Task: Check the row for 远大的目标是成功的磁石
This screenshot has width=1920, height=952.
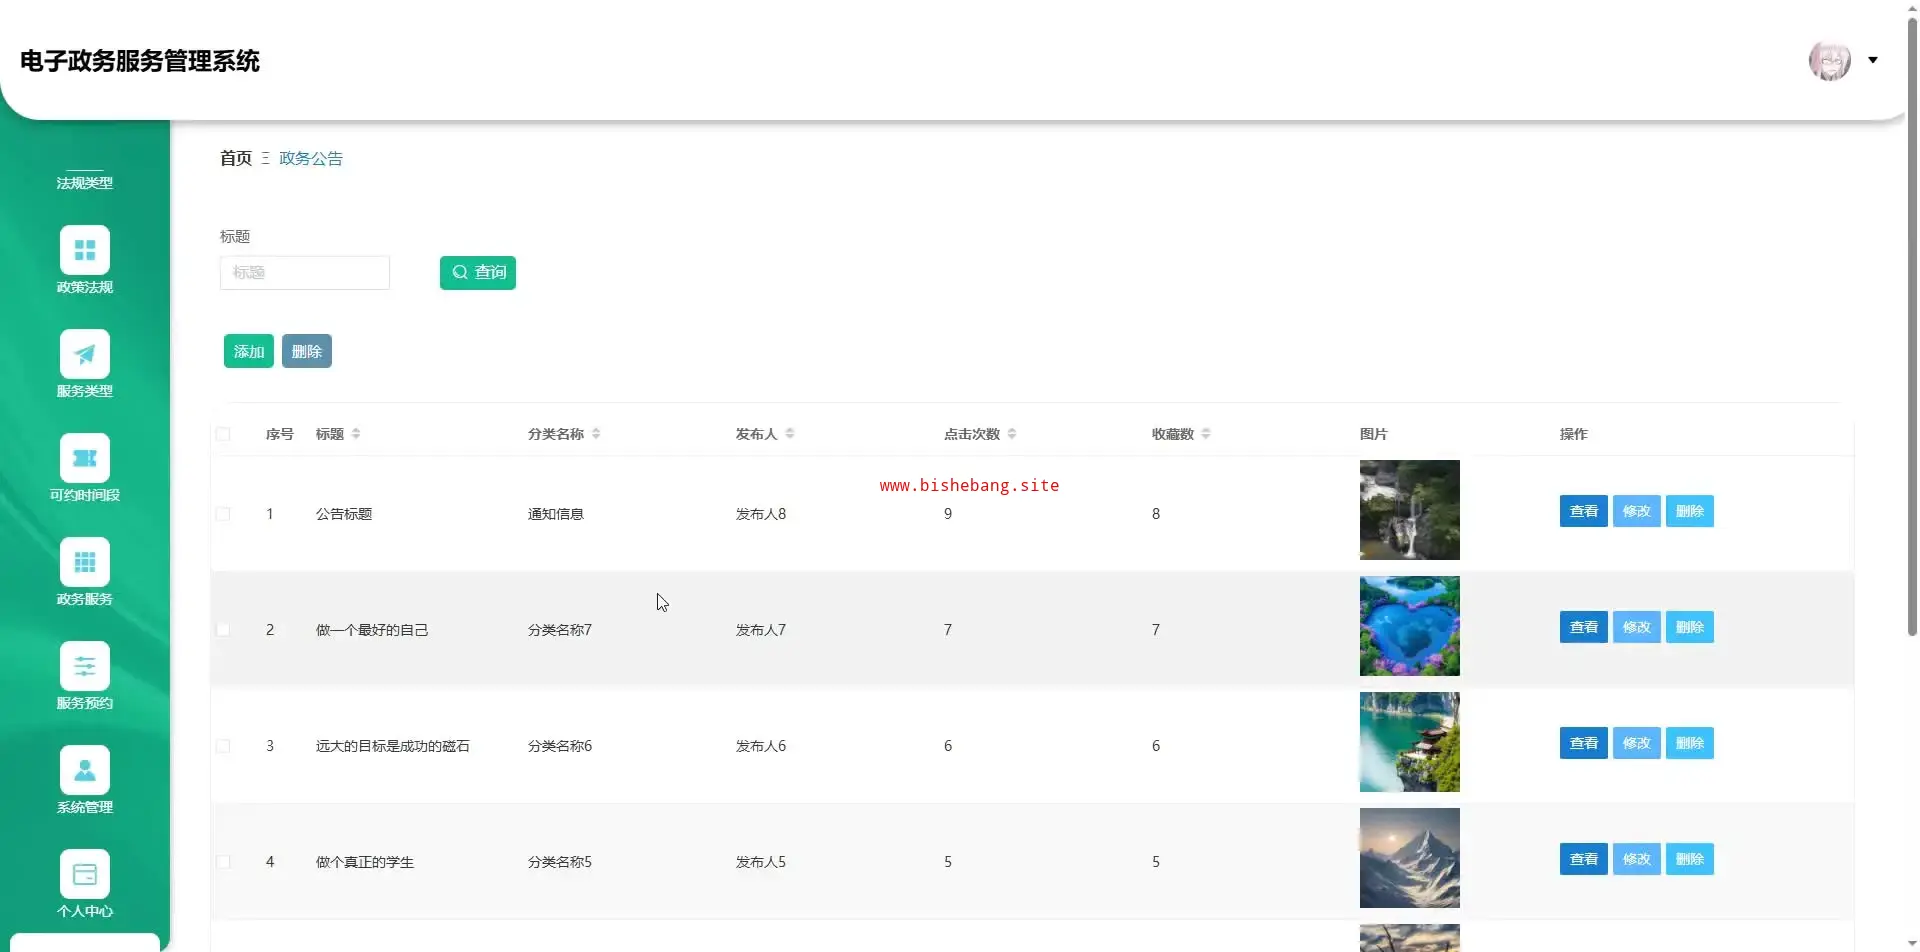Action: pyautogui.click(x=223, y=746)
